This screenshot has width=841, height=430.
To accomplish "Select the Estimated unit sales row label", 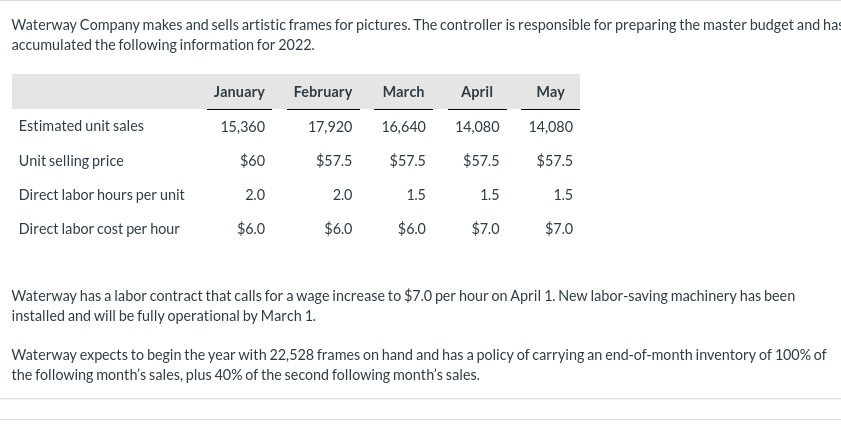I will pyautogui.click(x=81, y=126).
